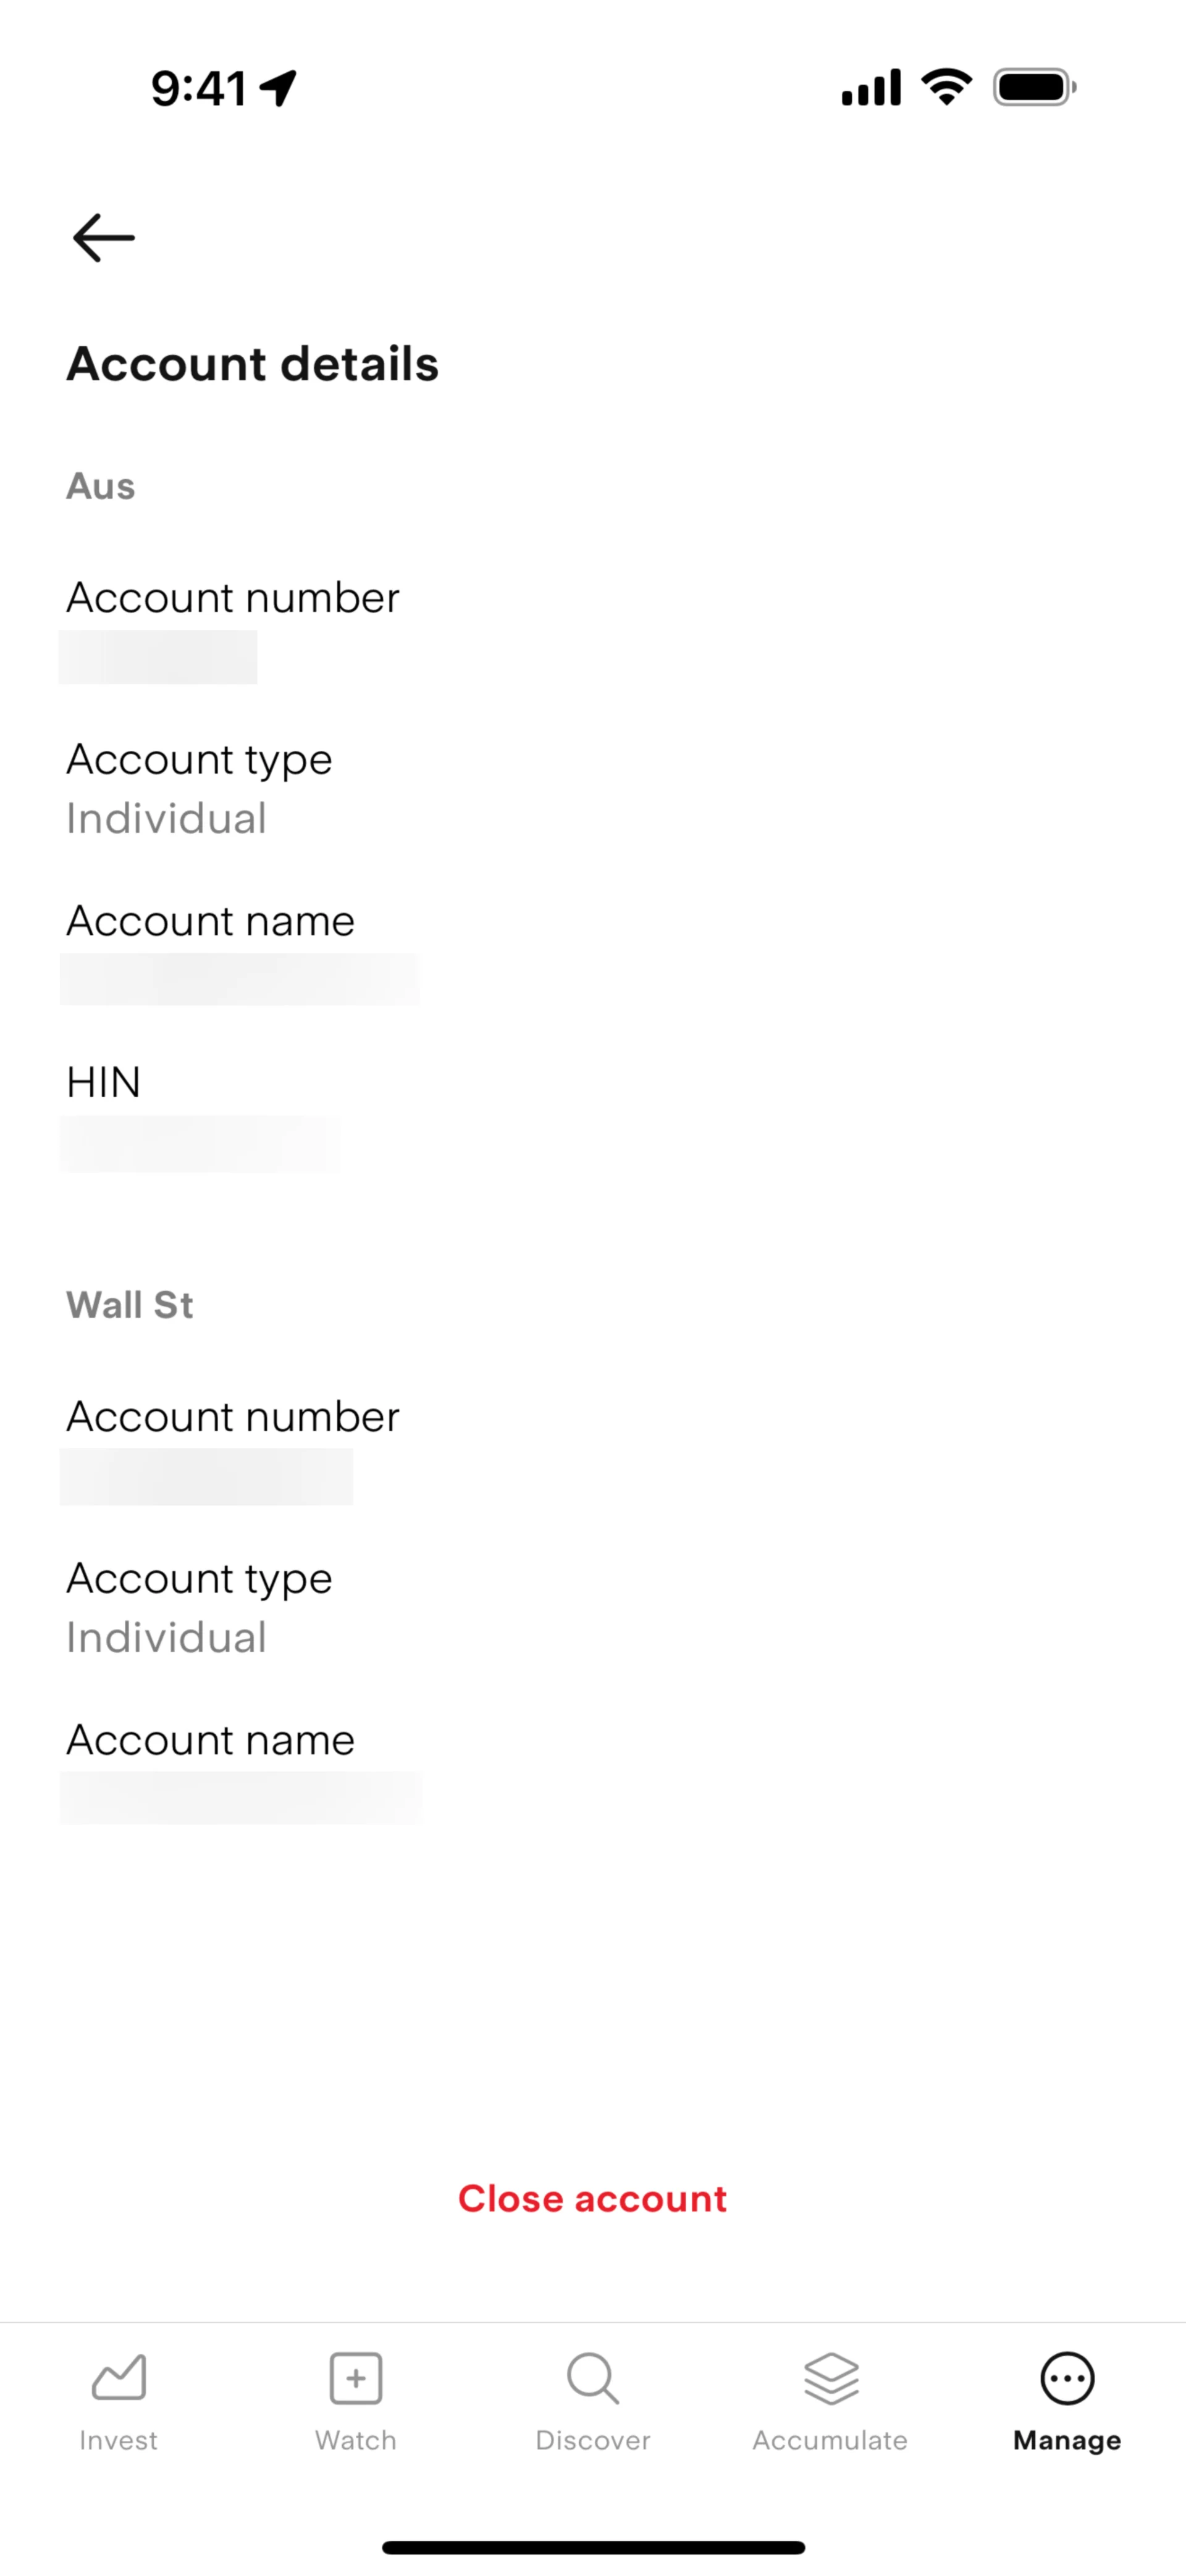
Task: Tap the battery status icon
Action: pos(1034,87)
